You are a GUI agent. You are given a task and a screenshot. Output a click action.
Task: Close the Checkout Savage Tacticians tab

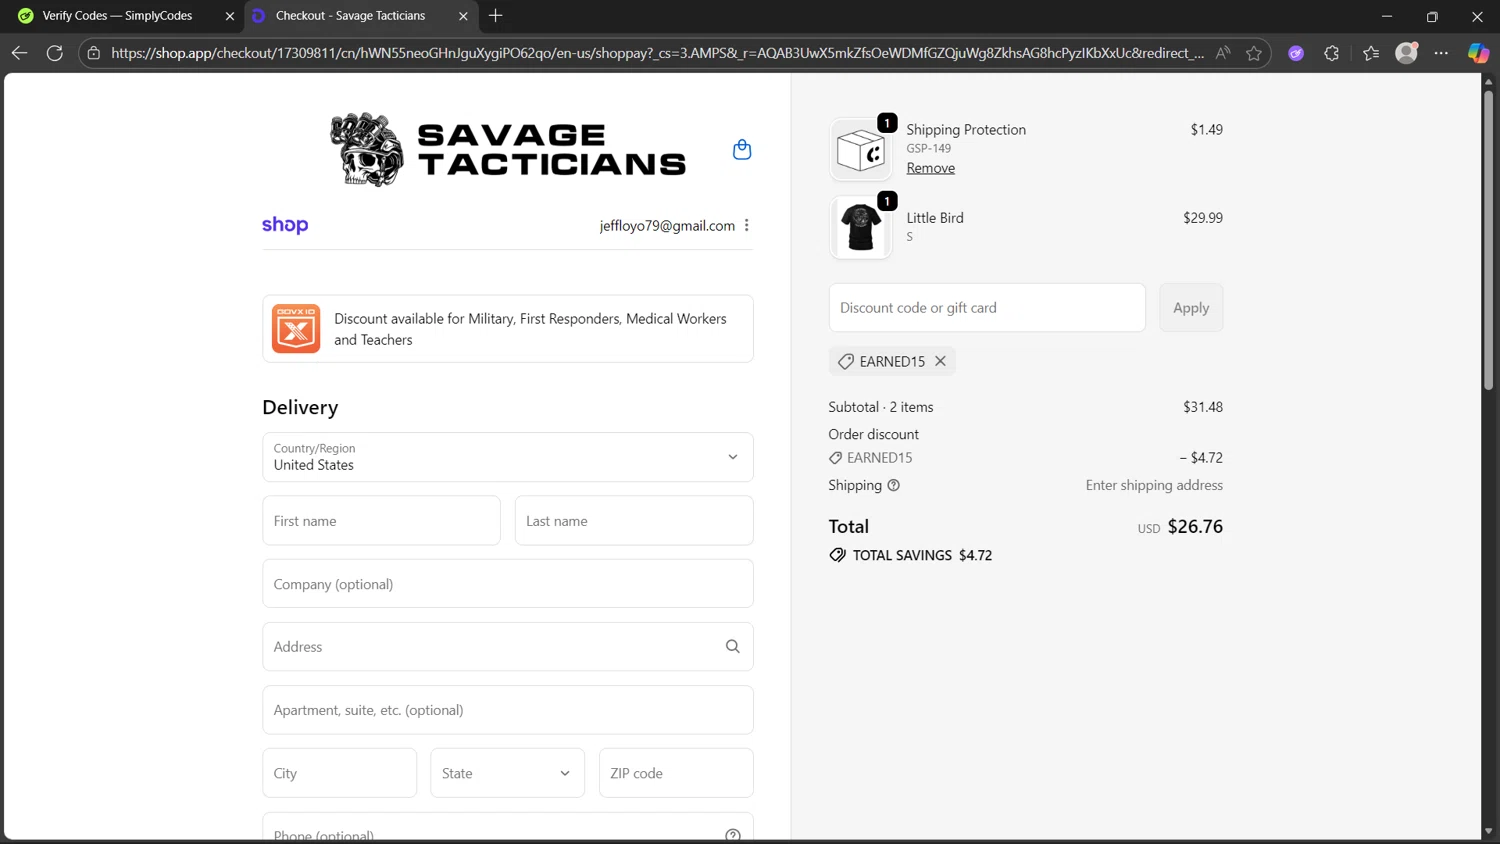[463, 16]
